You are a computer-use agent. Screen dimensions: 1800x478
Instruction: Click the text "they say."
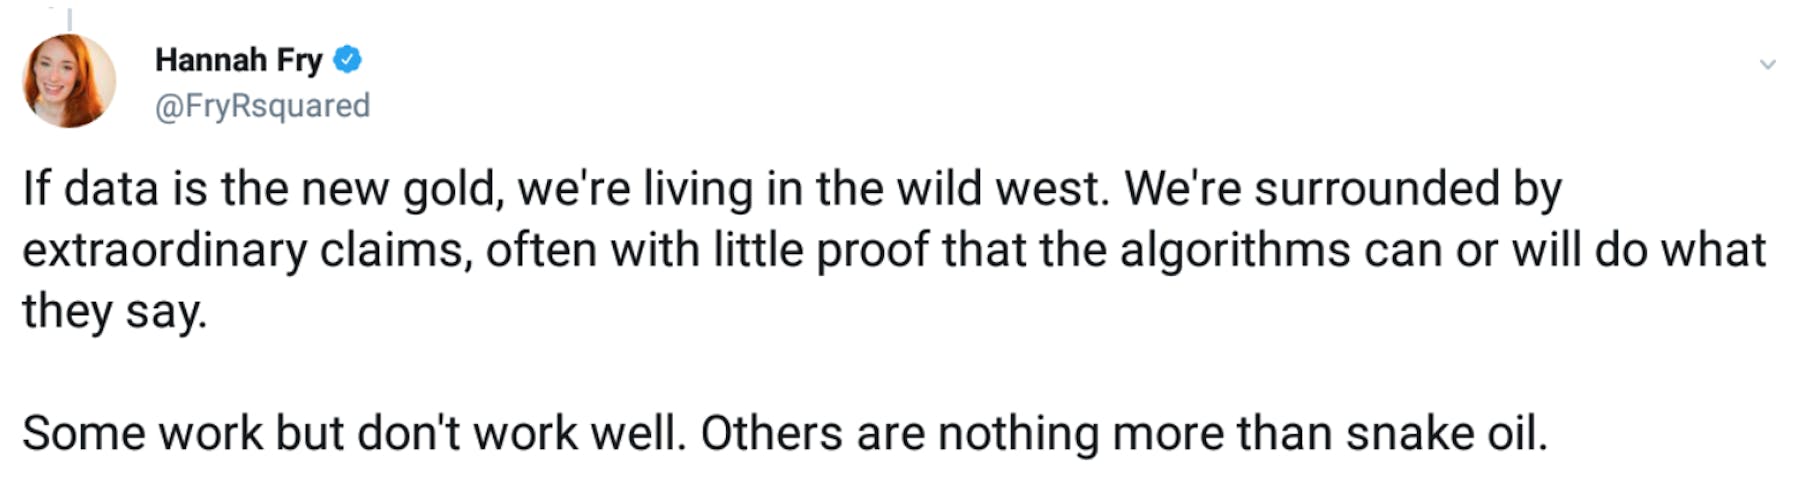tap(115, 311)
